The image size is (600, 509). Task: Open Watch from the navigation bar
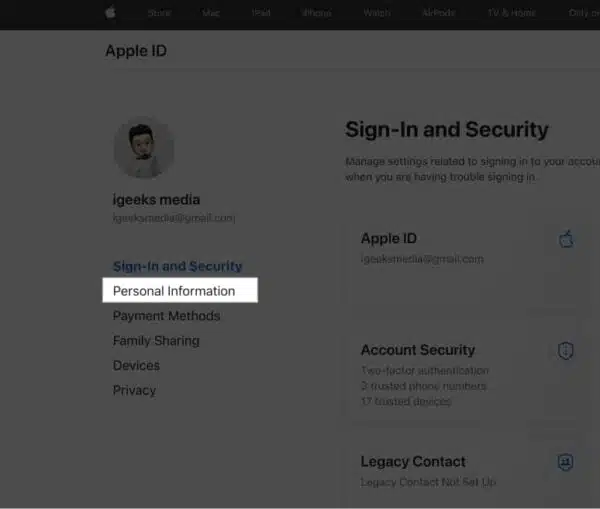[x=377, y=14]
